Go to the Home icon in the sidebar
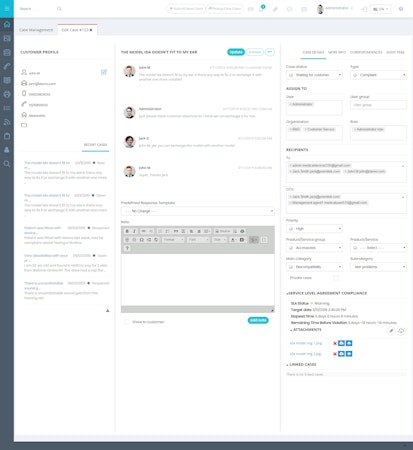This screenshot has height=450, width=413. 7,24
